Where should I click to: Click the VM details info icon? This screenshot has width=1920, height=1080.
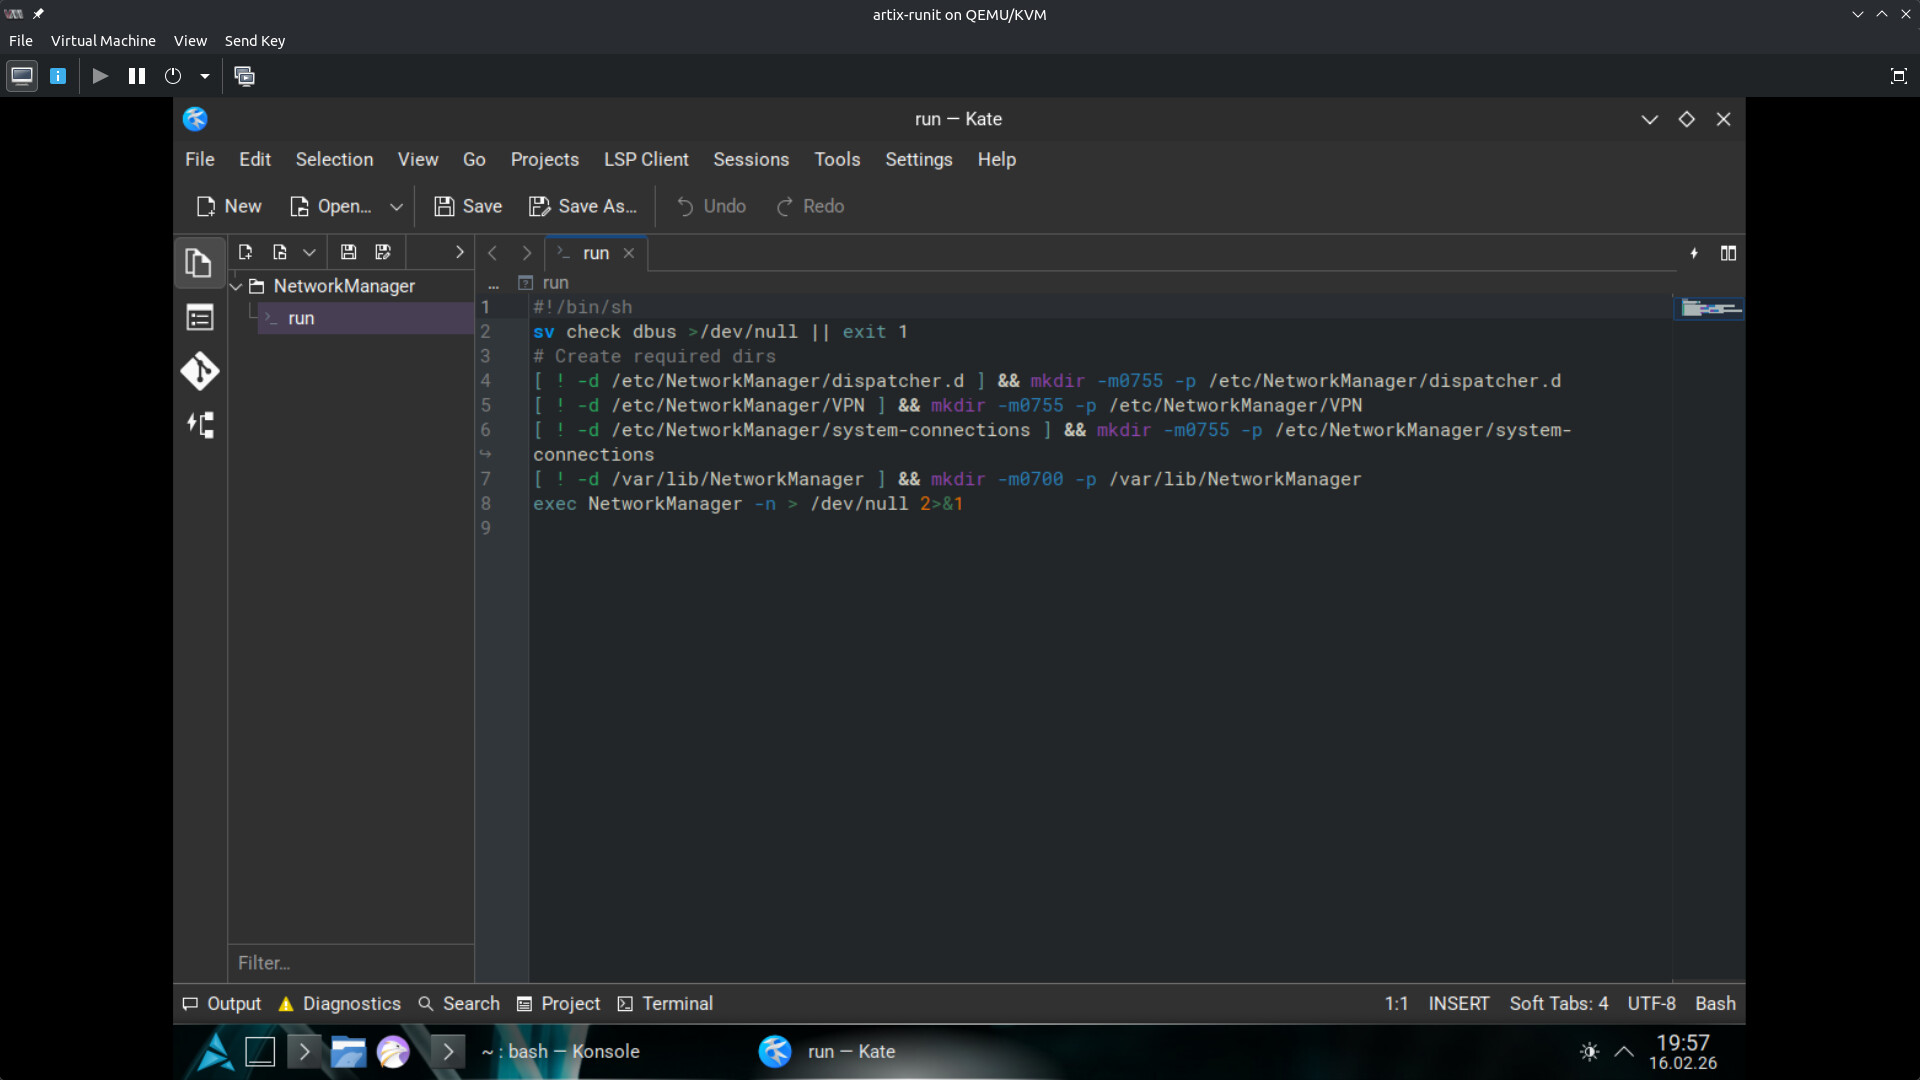(x=58, y=76)
